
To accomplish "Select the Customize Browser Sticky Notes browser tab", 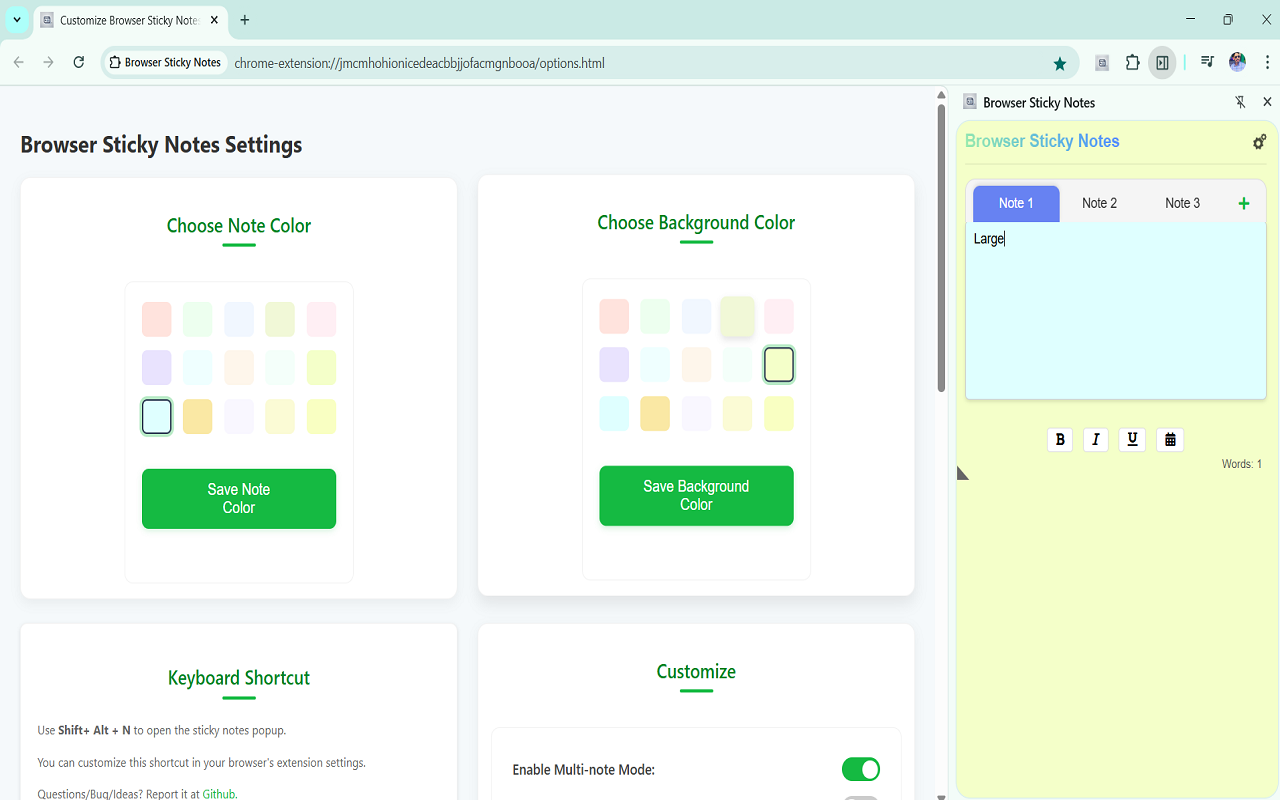I will pos(130,20).
